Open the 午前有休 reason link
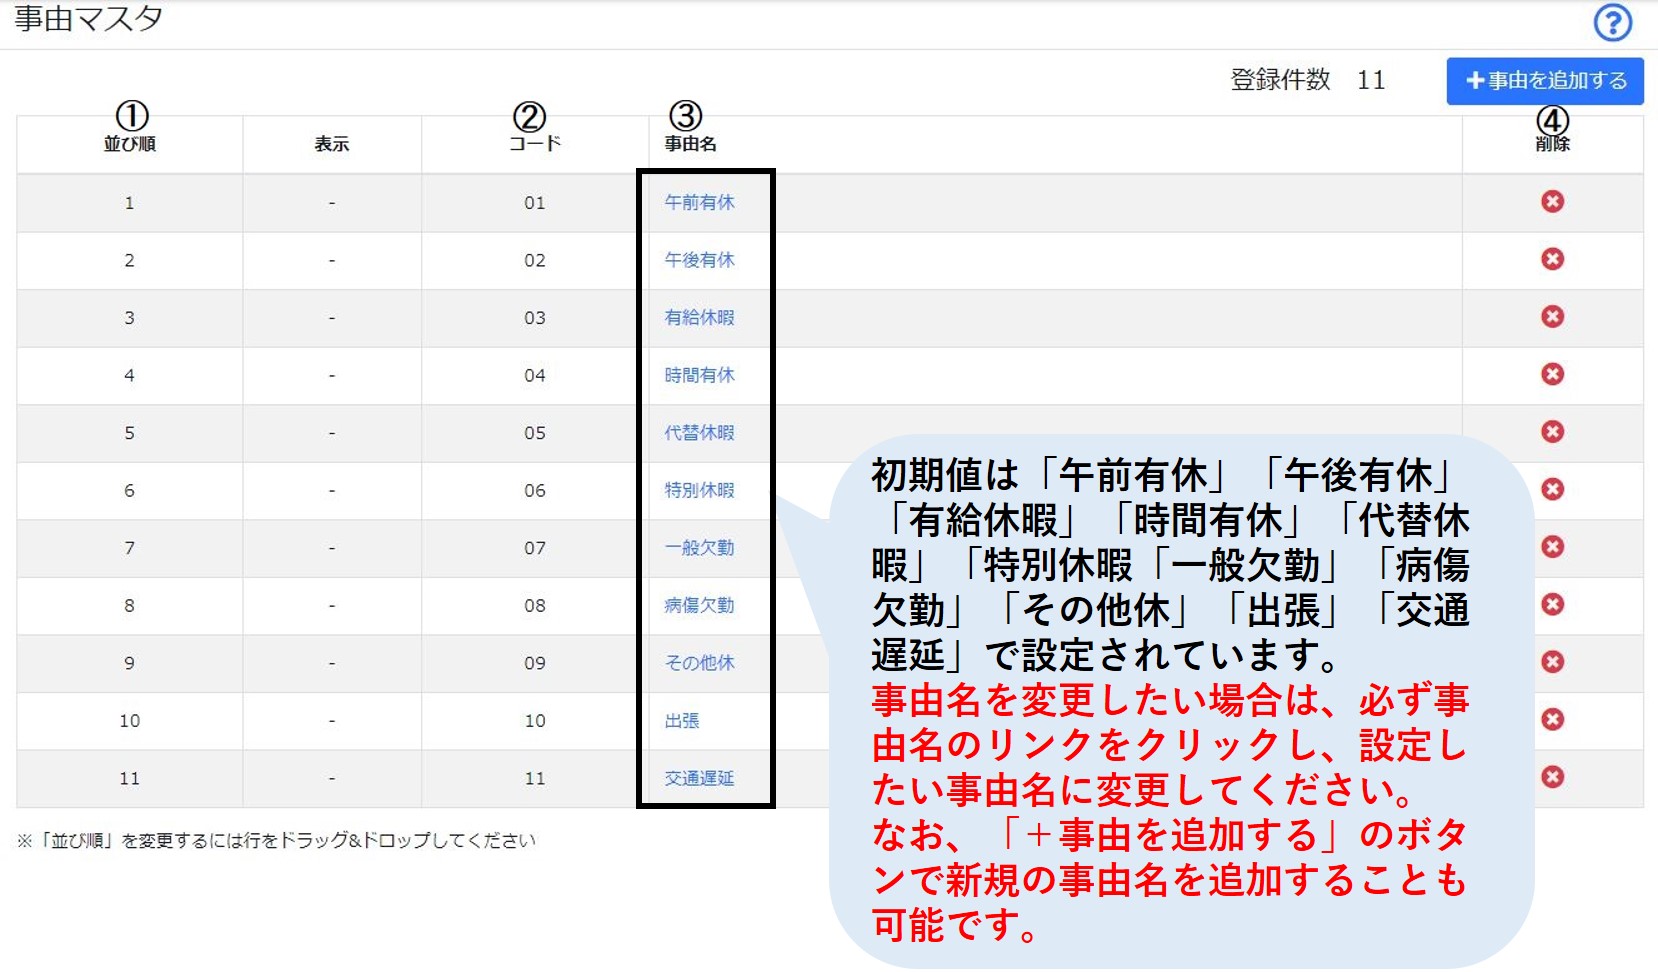Image resolution: width=1658 pixels, height=972 pixels. 699,202
